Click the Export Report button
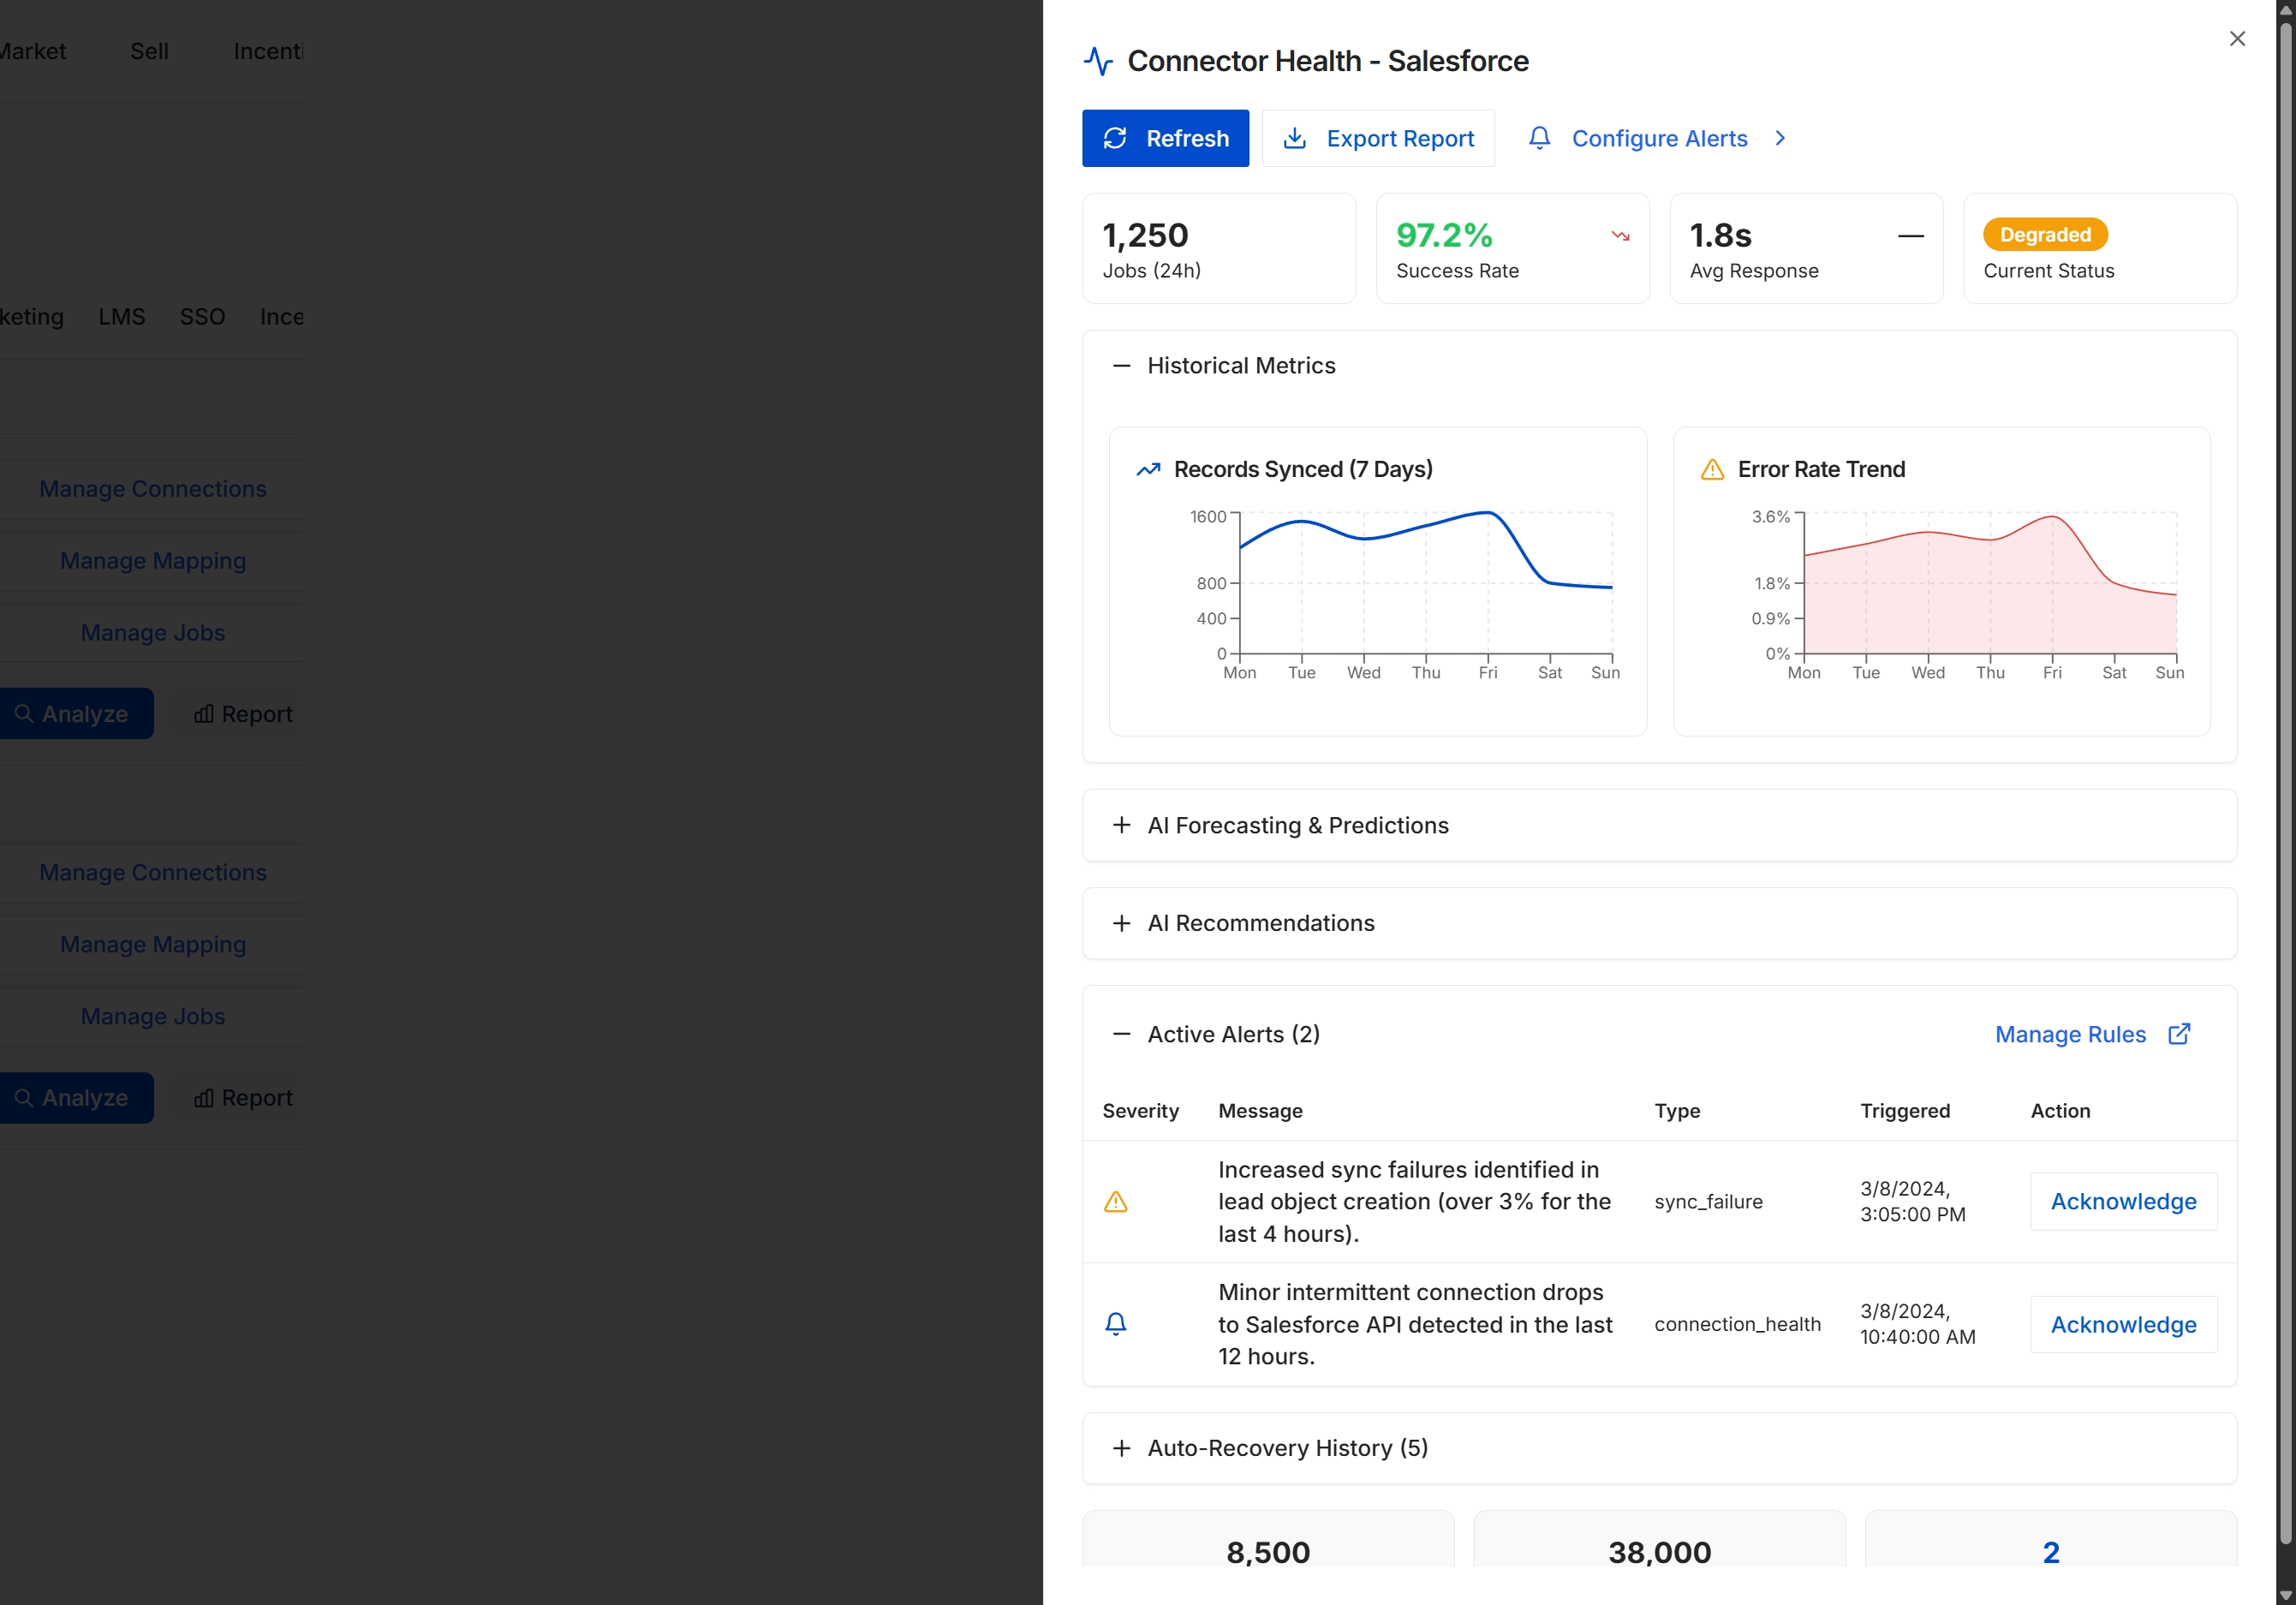The image size is (2296, 1605). click(1378, 138)
